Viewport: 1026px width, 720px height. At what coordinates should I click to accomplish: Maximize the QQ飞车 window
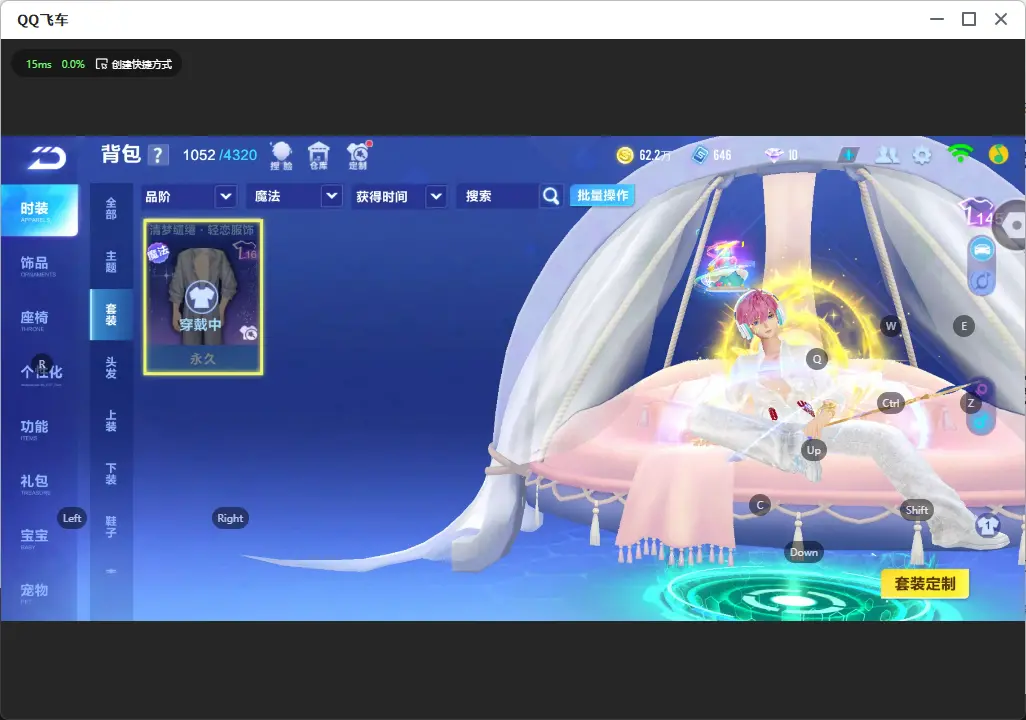[x=969, y=20]
